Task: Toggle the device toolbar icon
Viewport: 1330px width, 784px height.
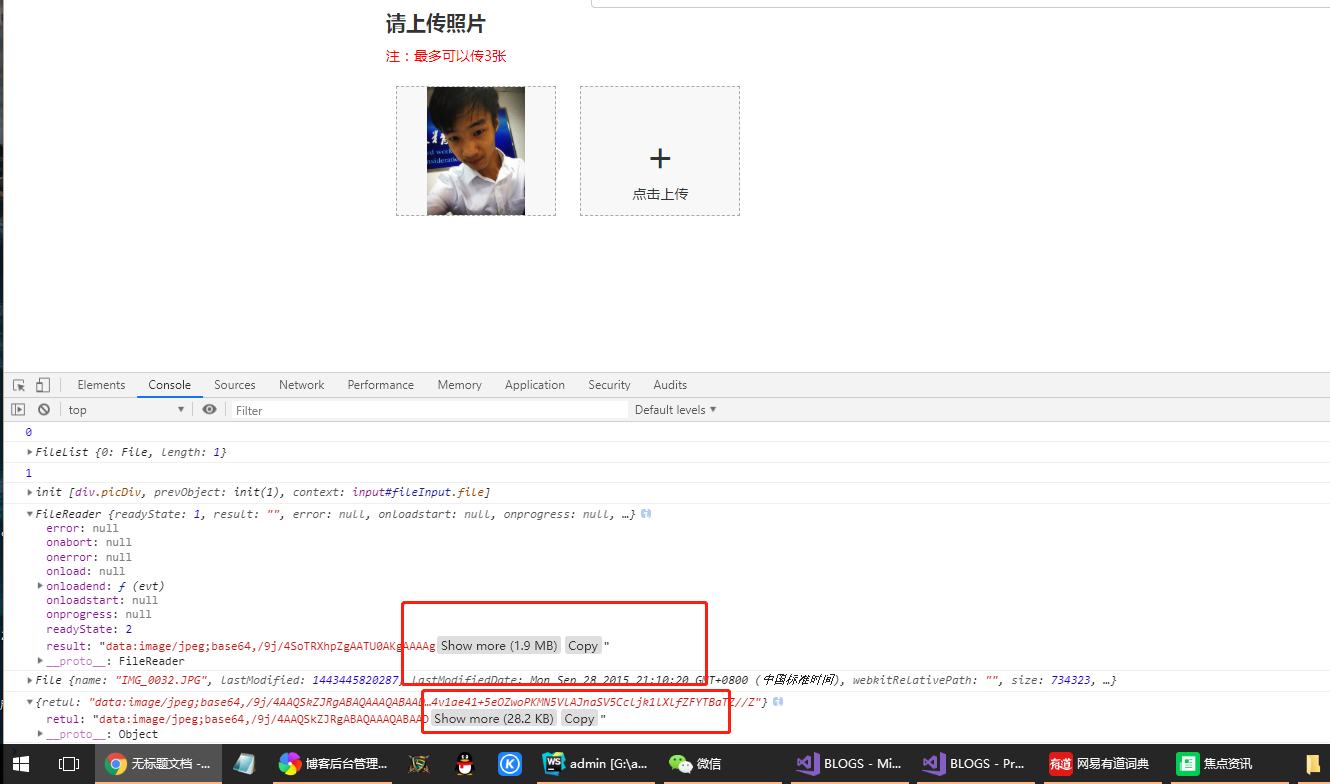Action: tap(43, 385)
